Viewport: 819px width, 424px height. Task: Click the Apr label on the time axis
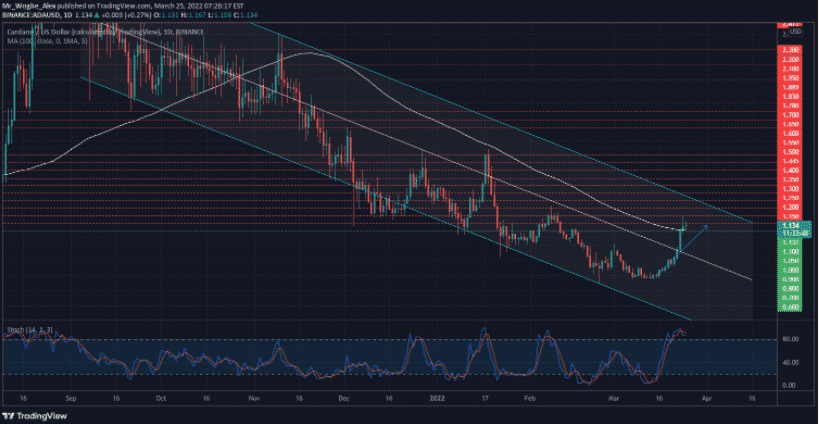pos(706,396)
